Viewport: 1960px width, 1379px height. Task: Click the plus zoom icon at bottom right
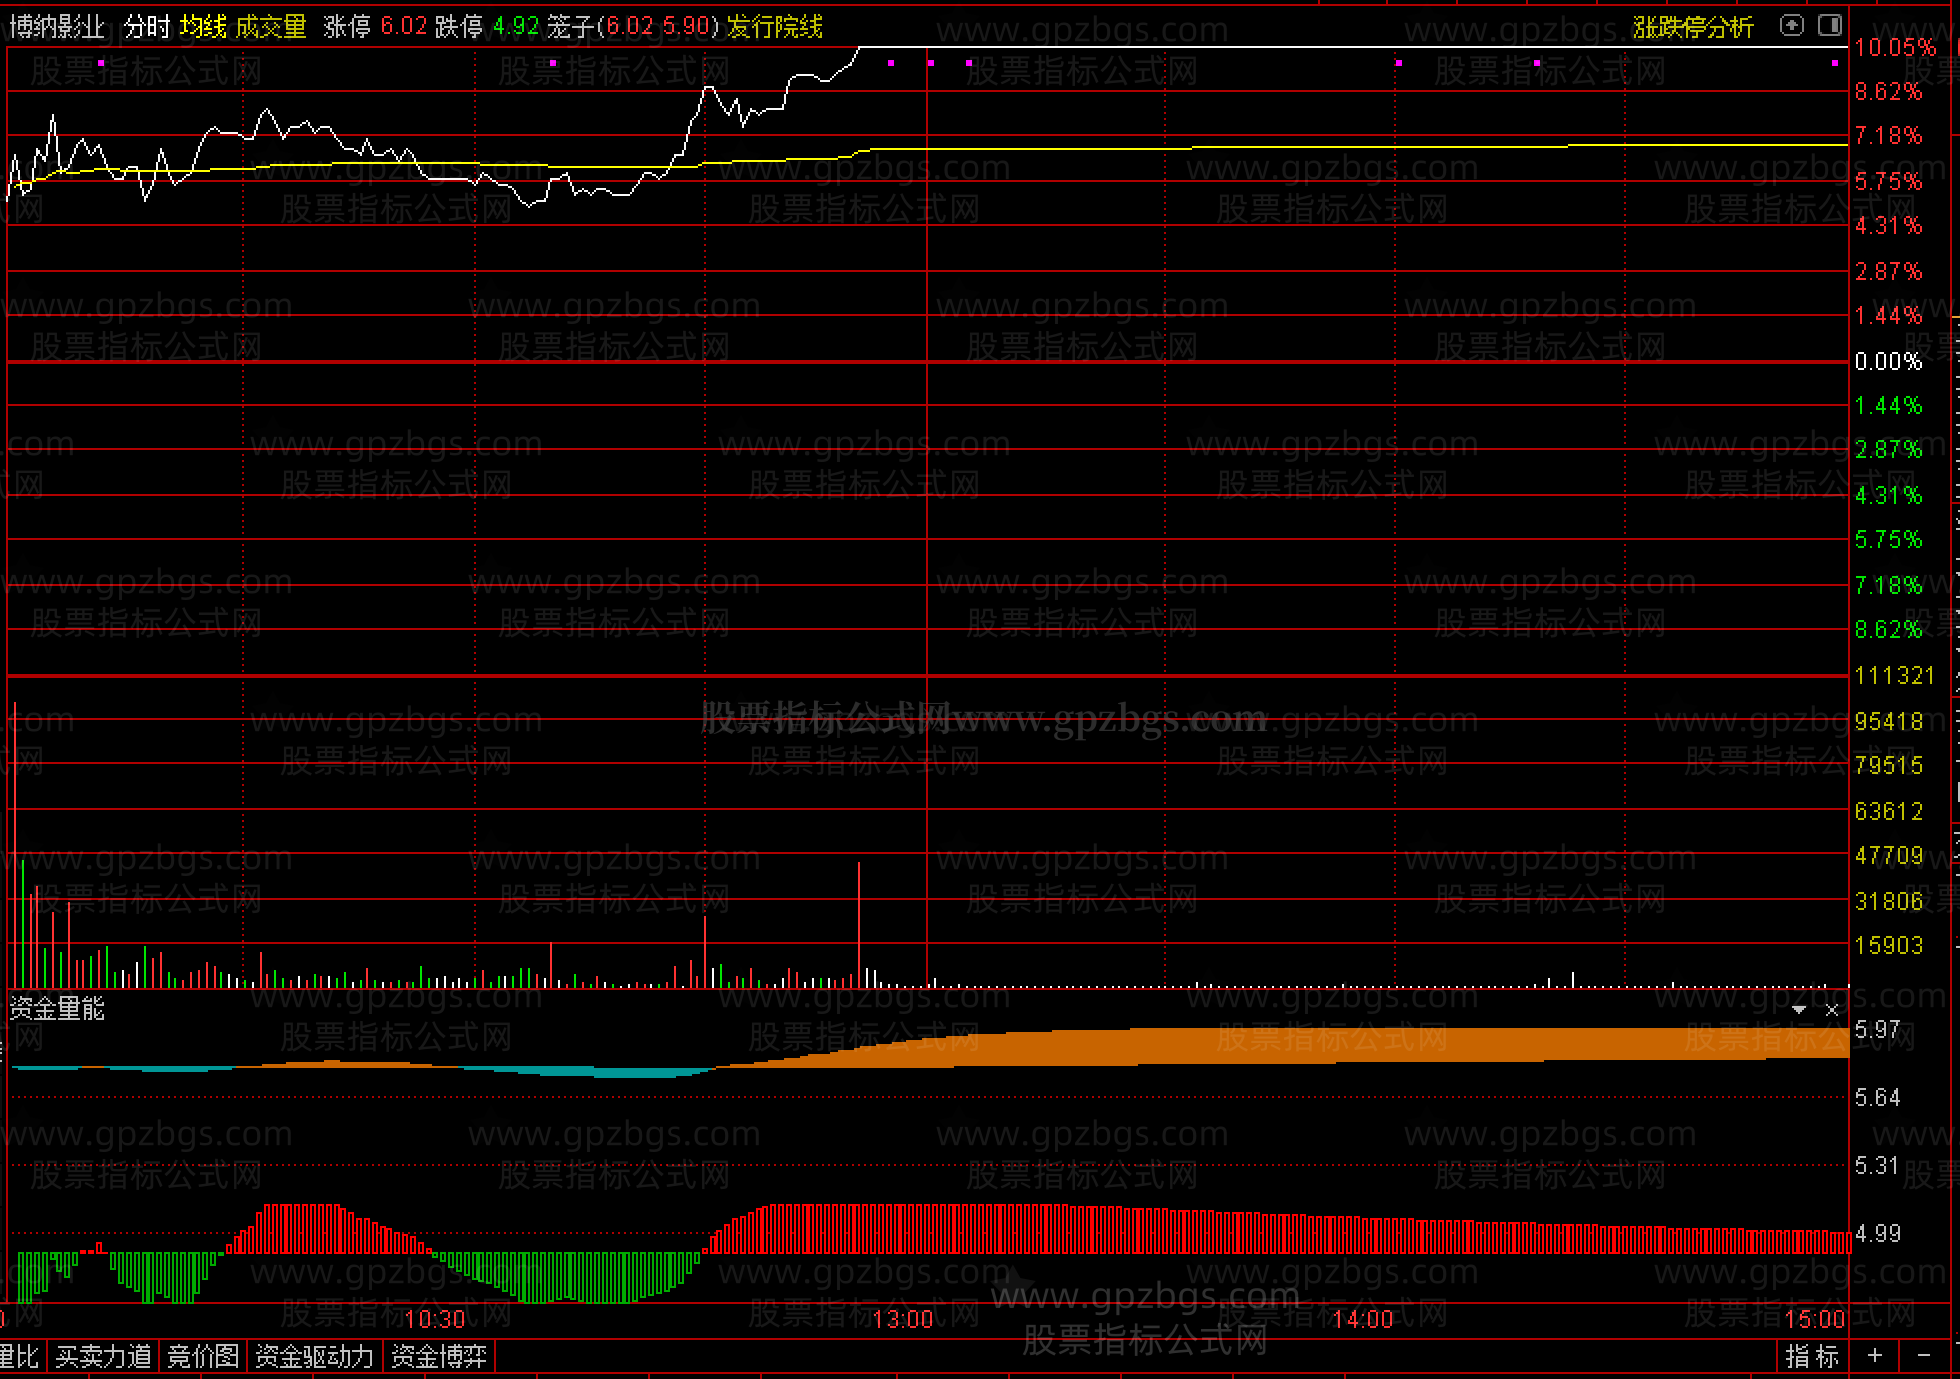(x=1875, y=1356)
